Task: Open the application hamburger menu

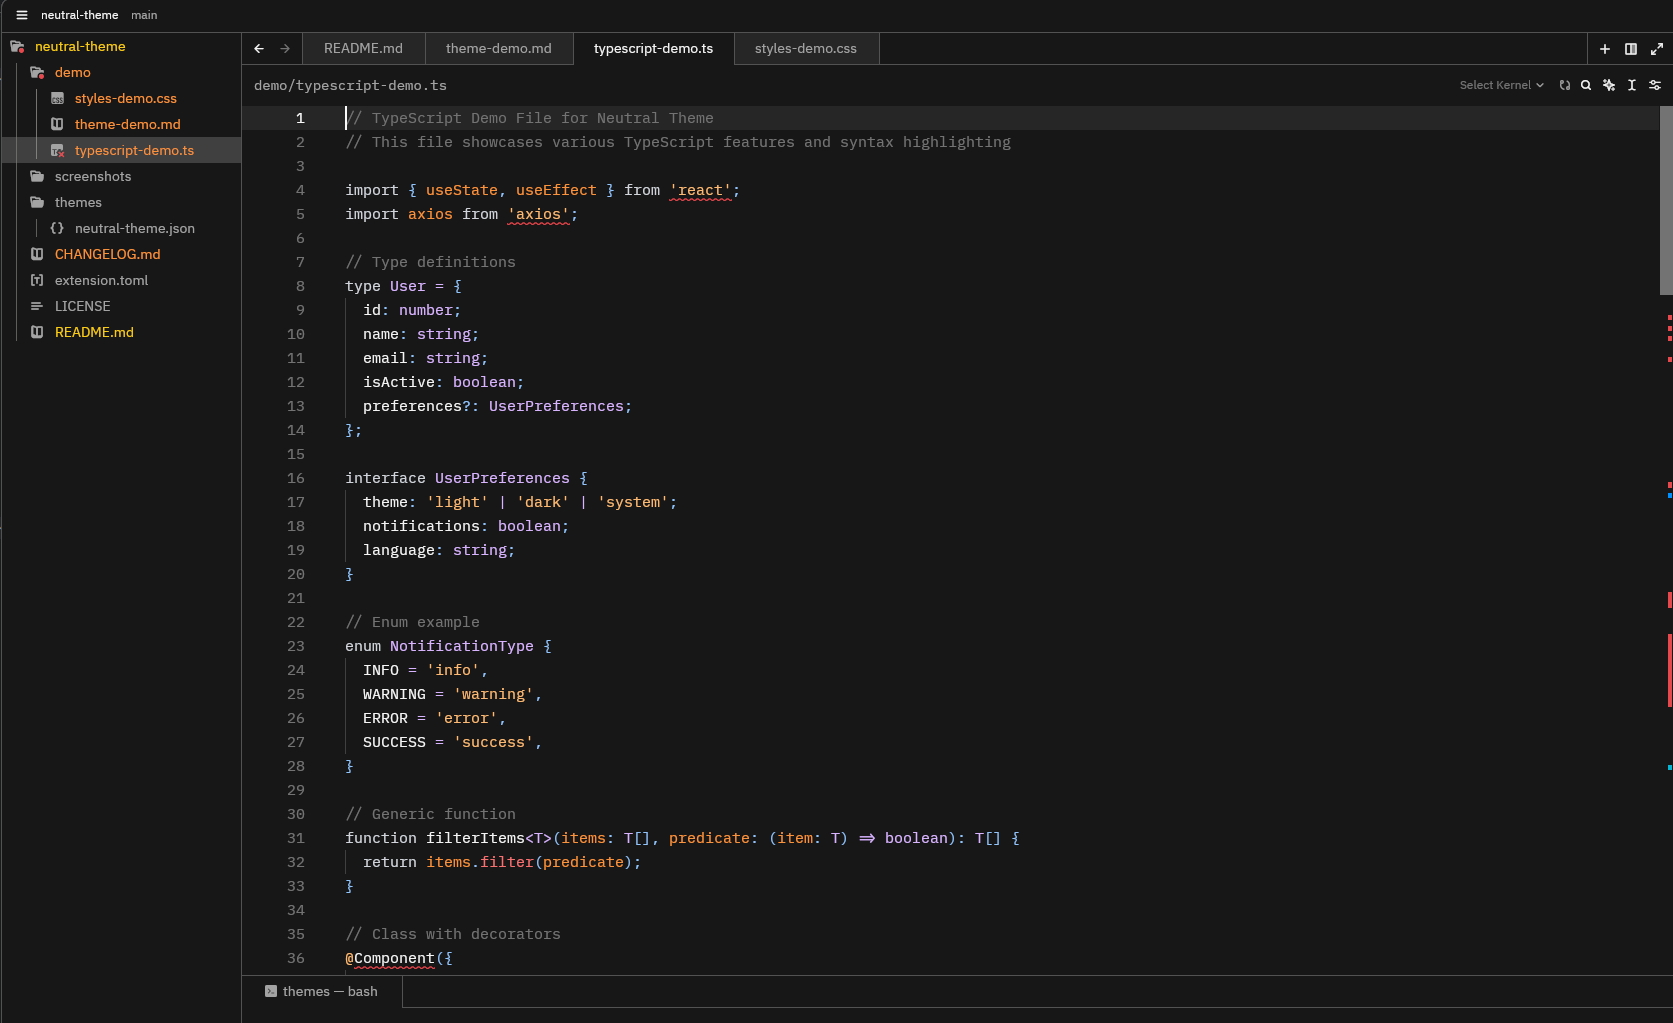Action: 22,15
